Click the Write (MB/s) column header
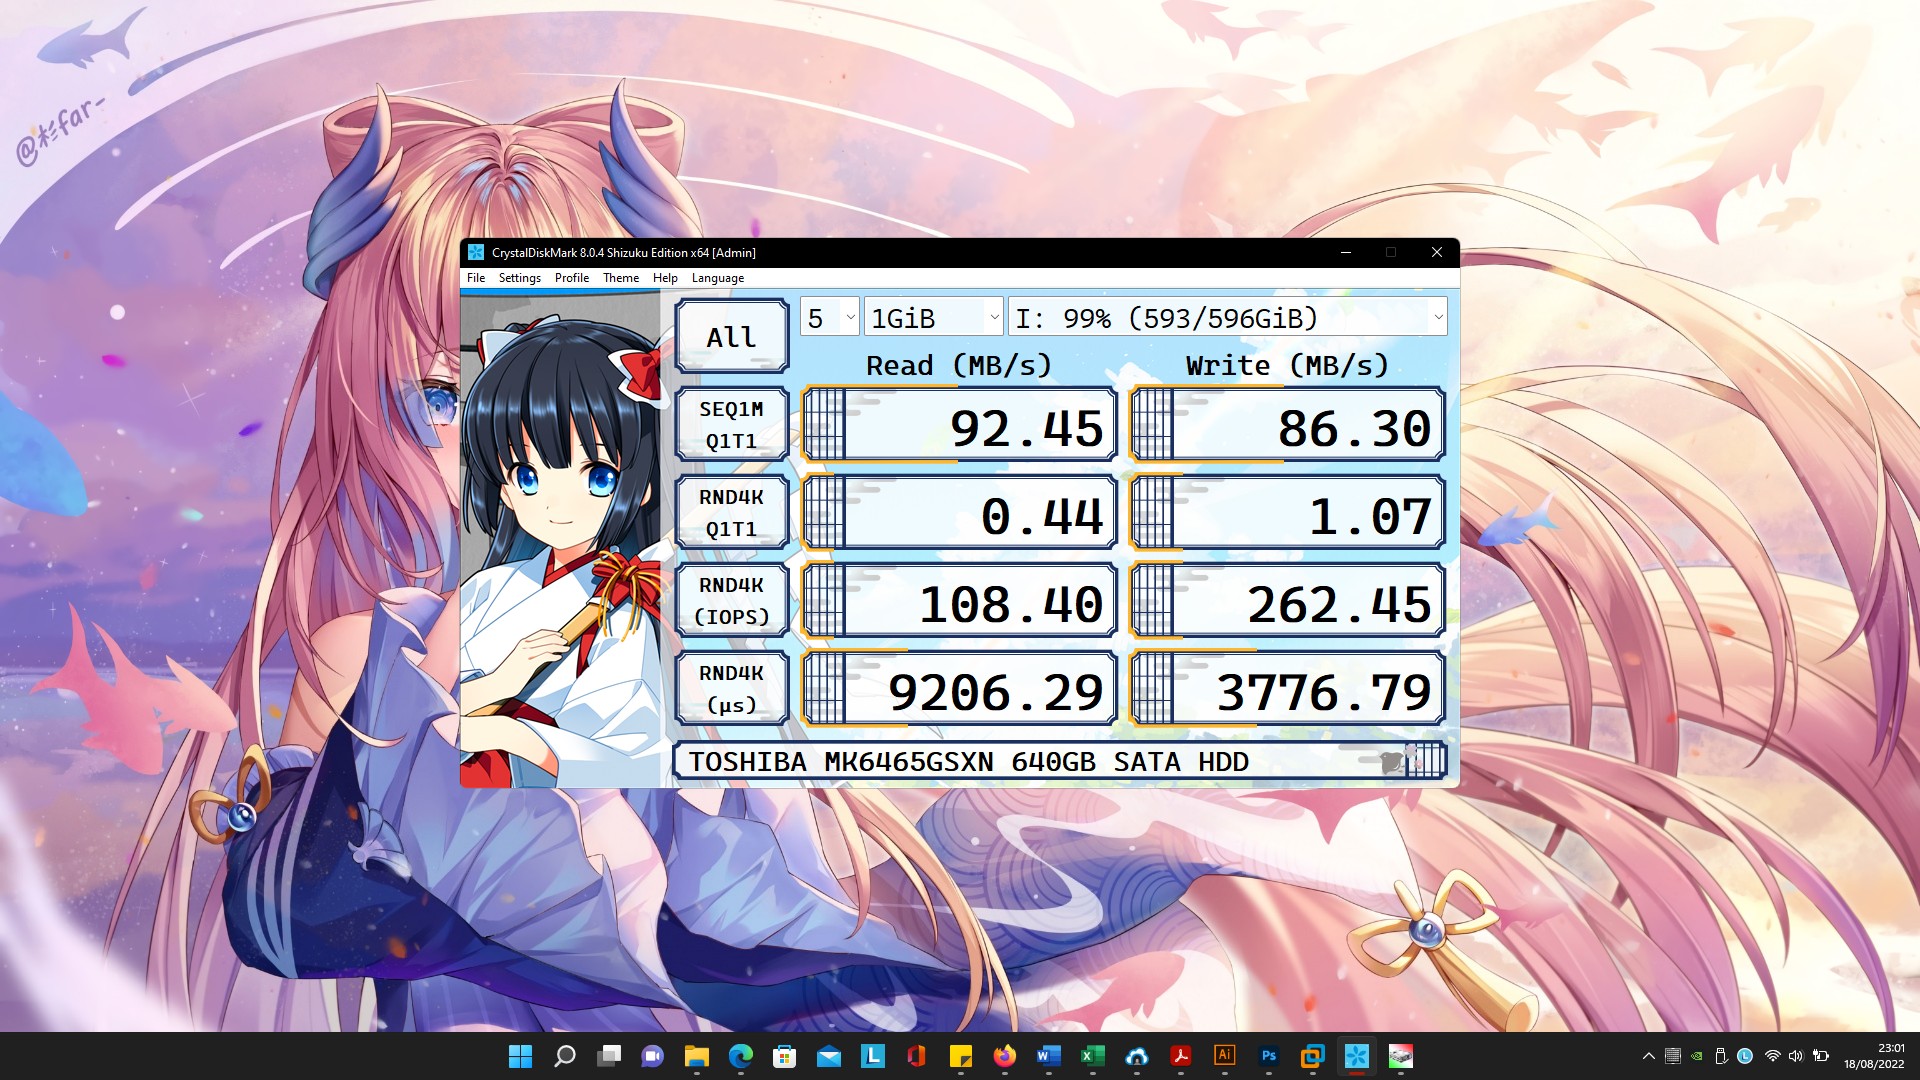The image size is (1920, 1080). click(1288, 366)
